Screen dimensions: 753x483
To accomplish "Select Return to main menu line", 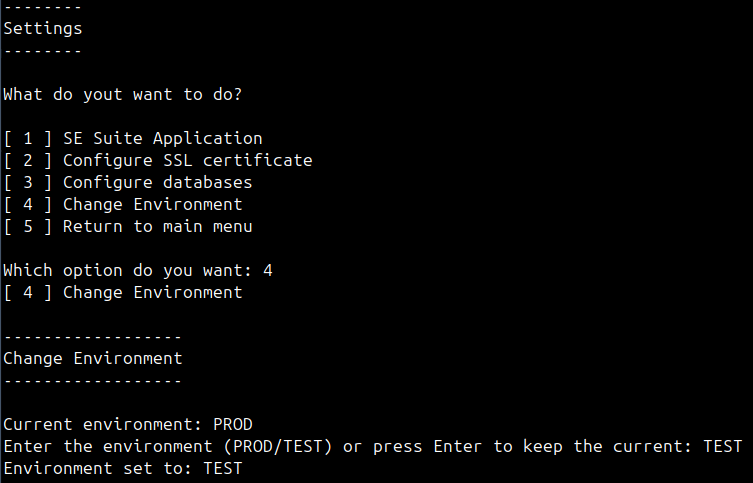I will (x=128, y=227).
